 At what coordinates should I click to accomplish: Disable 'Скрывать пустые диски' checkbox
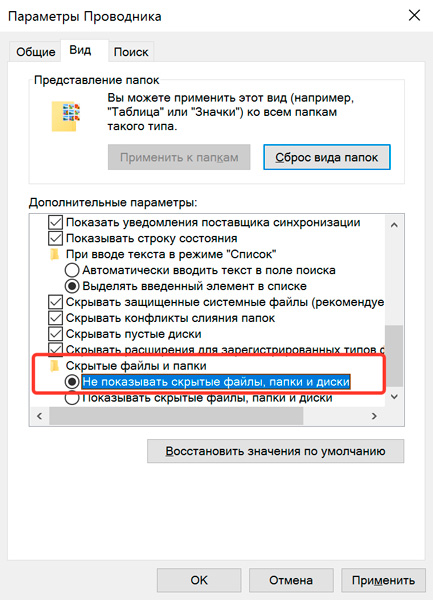click(x=55, y=334)
